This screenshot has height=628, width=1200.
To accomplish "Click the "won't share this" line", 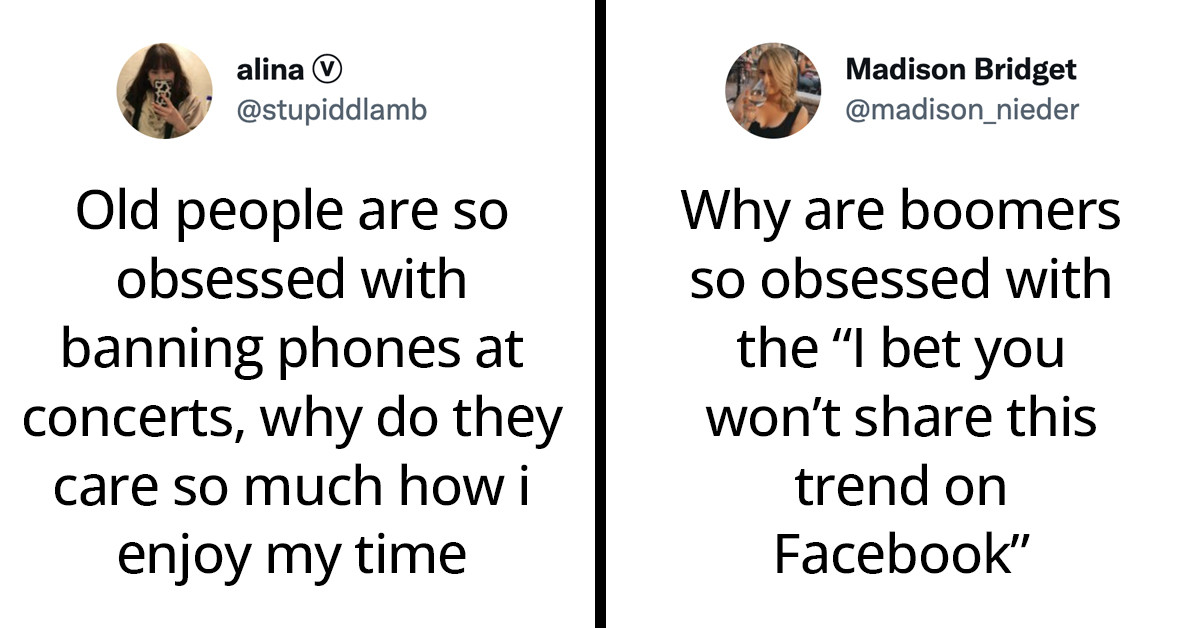I will click(901, 419).
